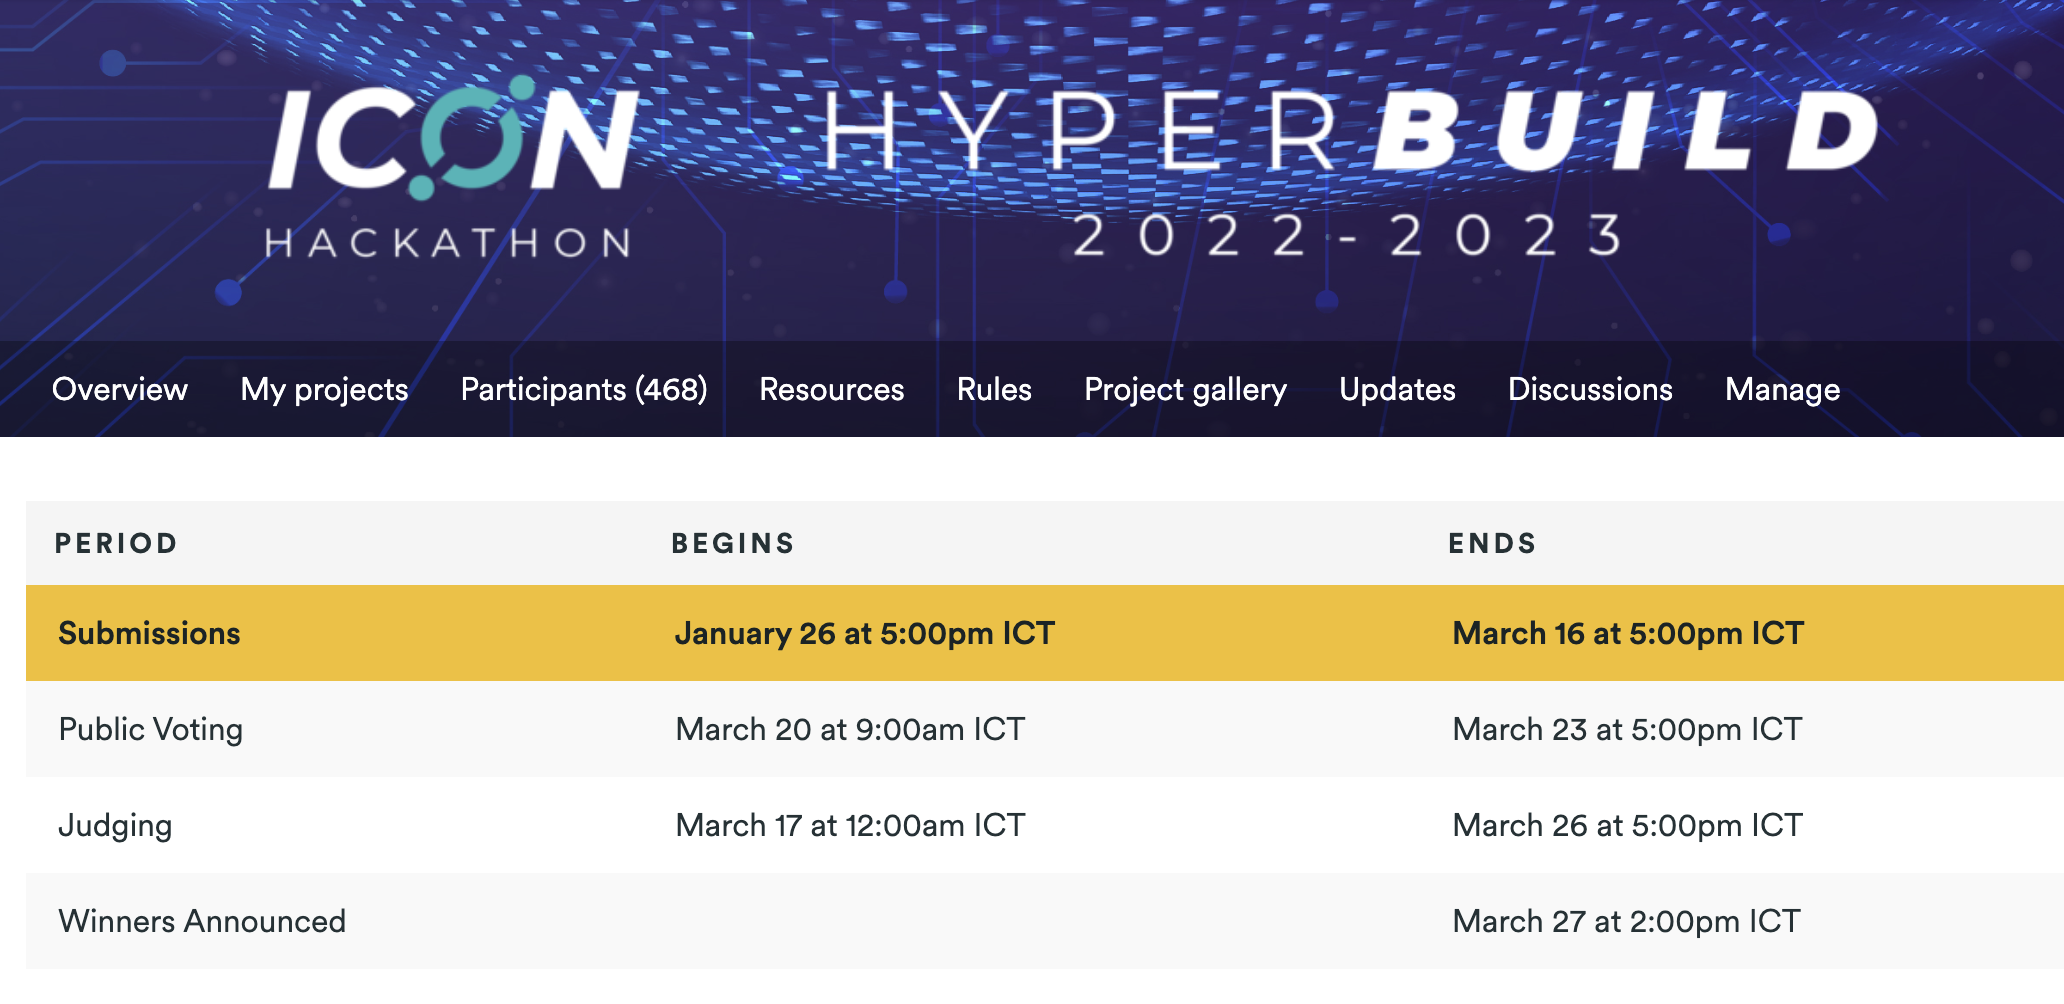Image resolution: width=2064 pixels, height=1004 pixels.
Task: Select the Public Voting period label
Action: point(151,729)
